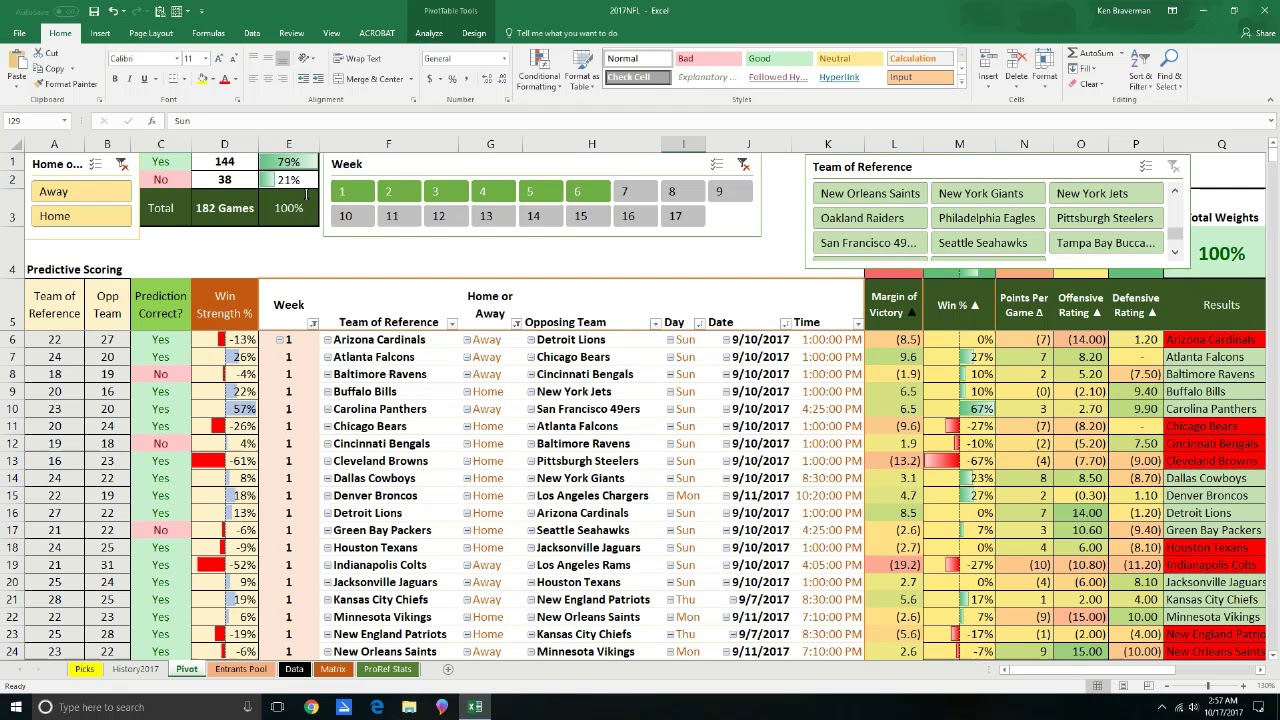This screenshot has height=720, width=1280.
Task: Switch to the ProRef Stats sheet tab
Action: click(x=387, y=669)
